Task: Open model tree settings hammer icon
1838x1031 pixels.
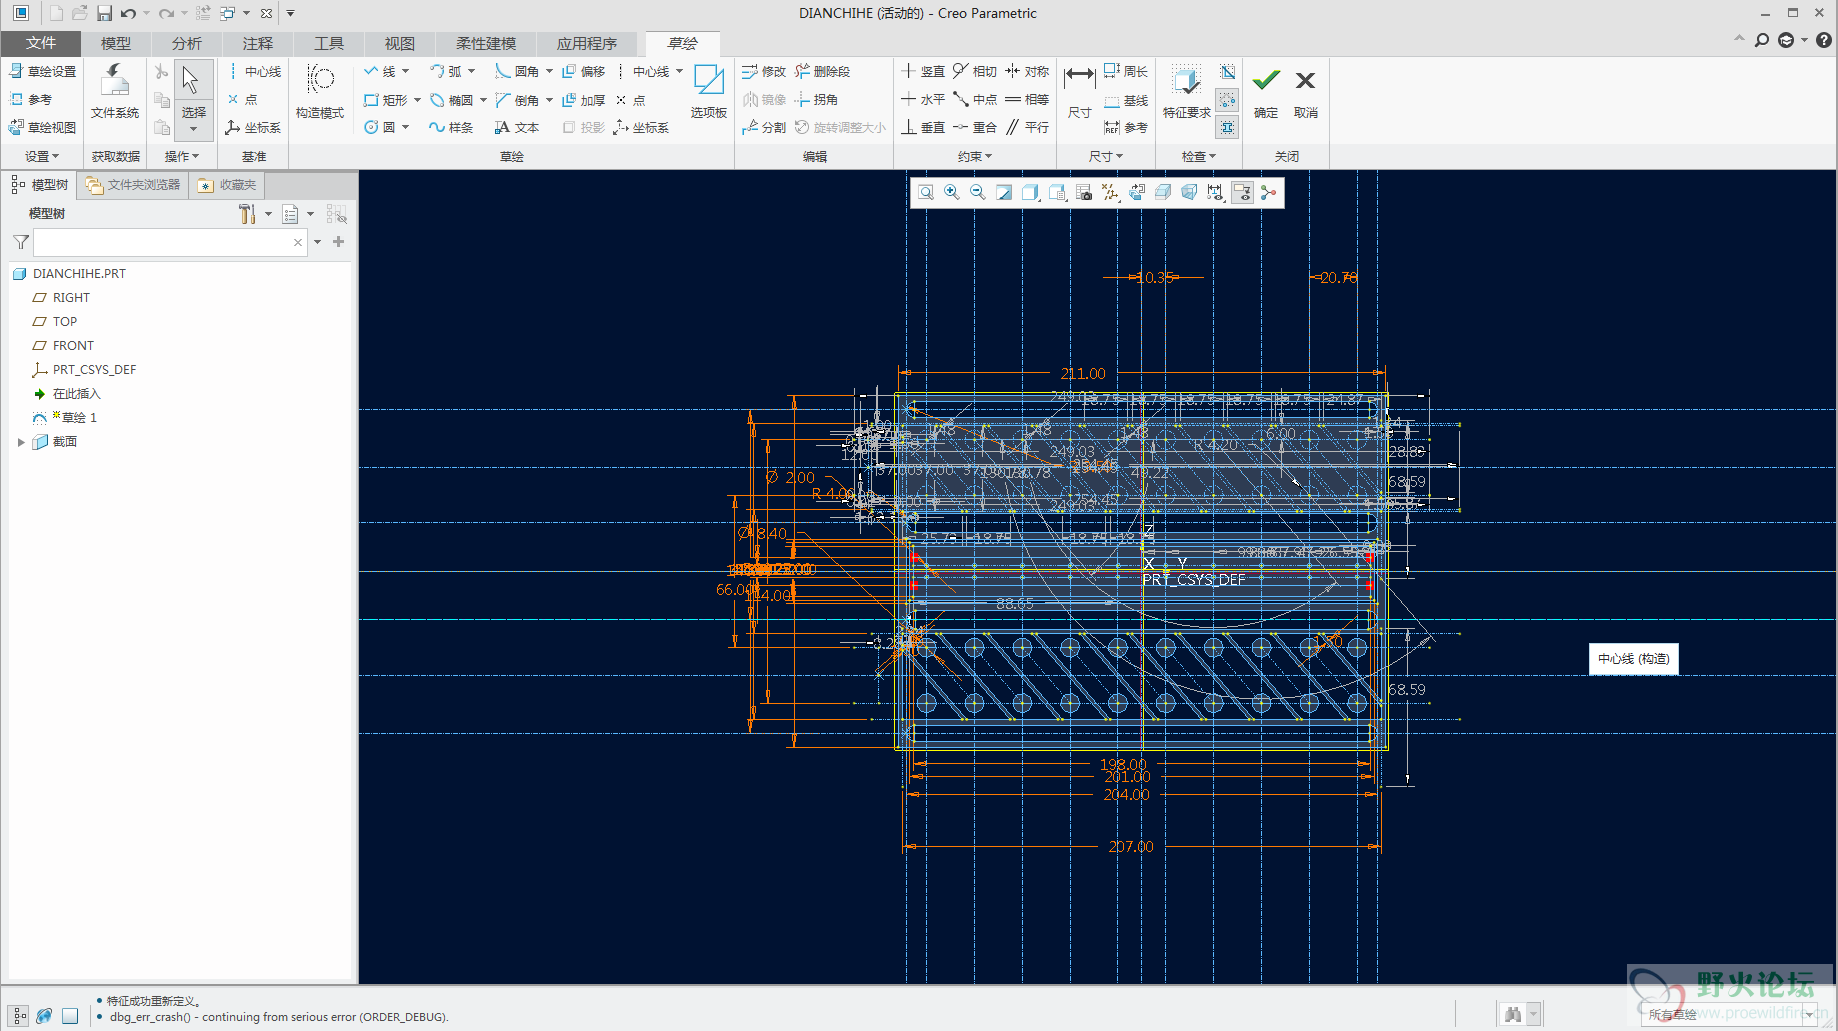Action: tap(248, 214)
